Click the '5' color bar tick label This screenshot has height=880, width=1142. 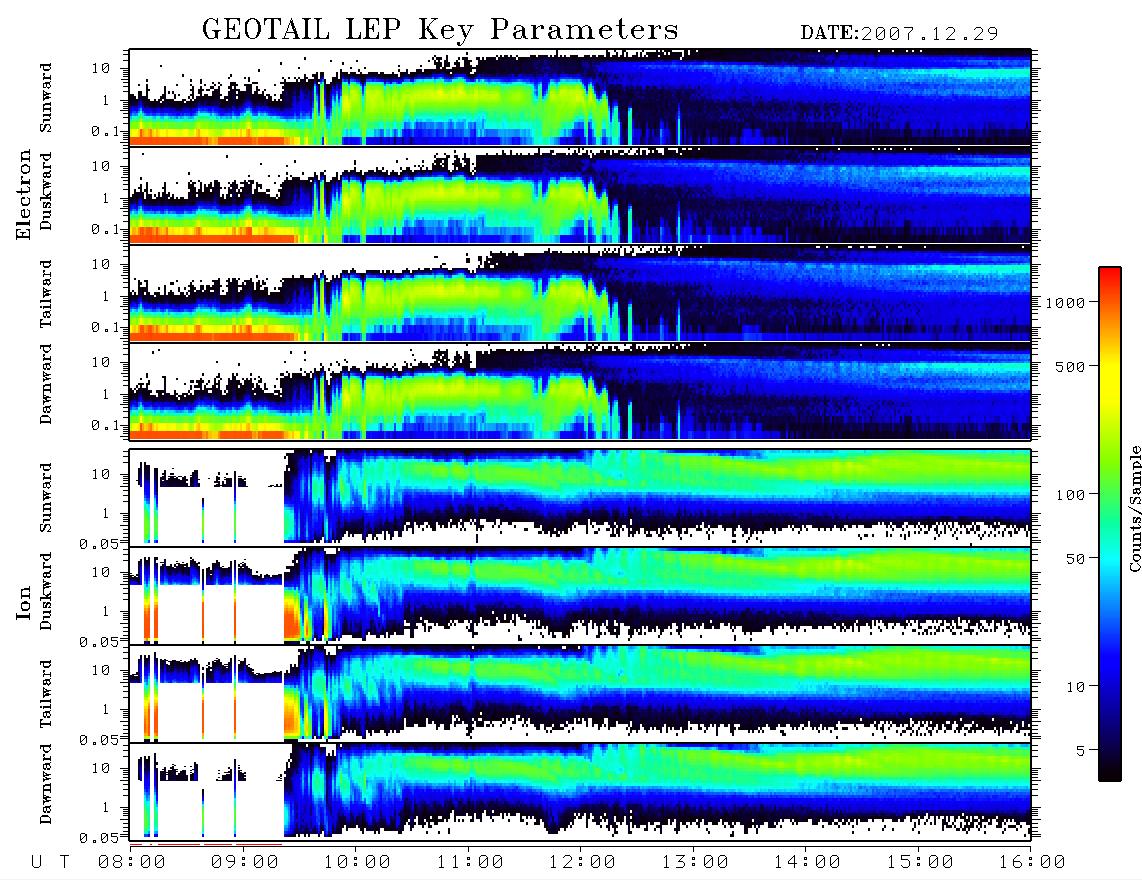(1080, 750)
